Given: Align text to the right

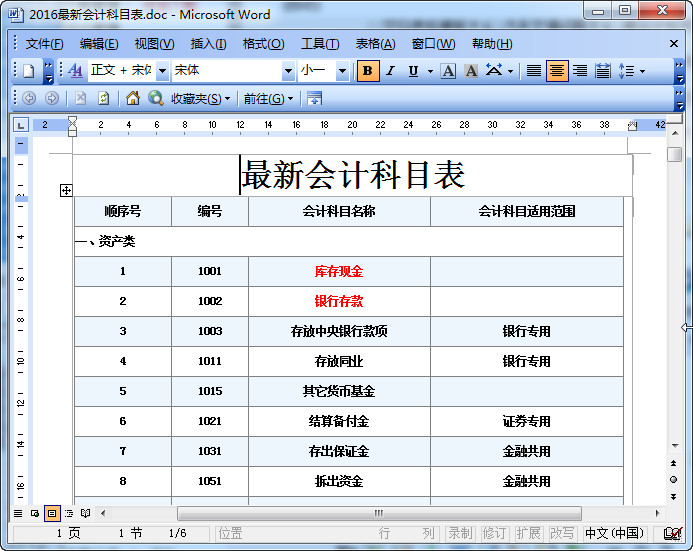Looking at the screenshot, I should coord(580,71).
